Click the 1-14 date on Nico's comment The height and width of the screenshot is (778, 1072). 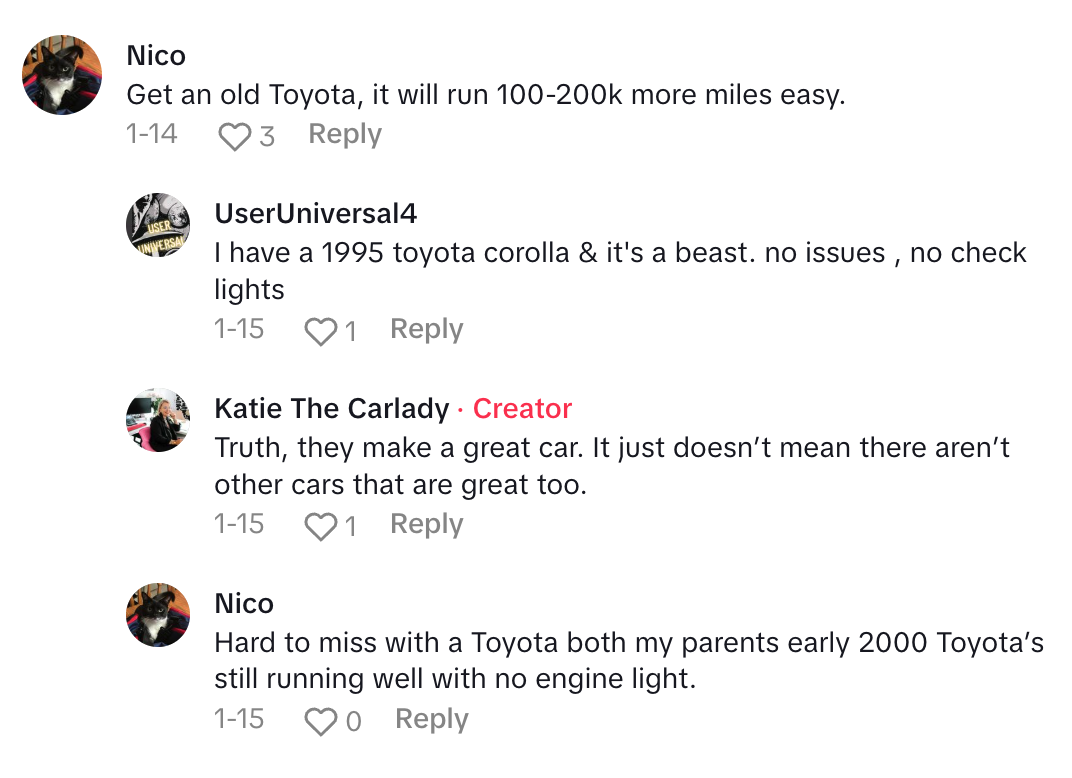click(152, 134)
